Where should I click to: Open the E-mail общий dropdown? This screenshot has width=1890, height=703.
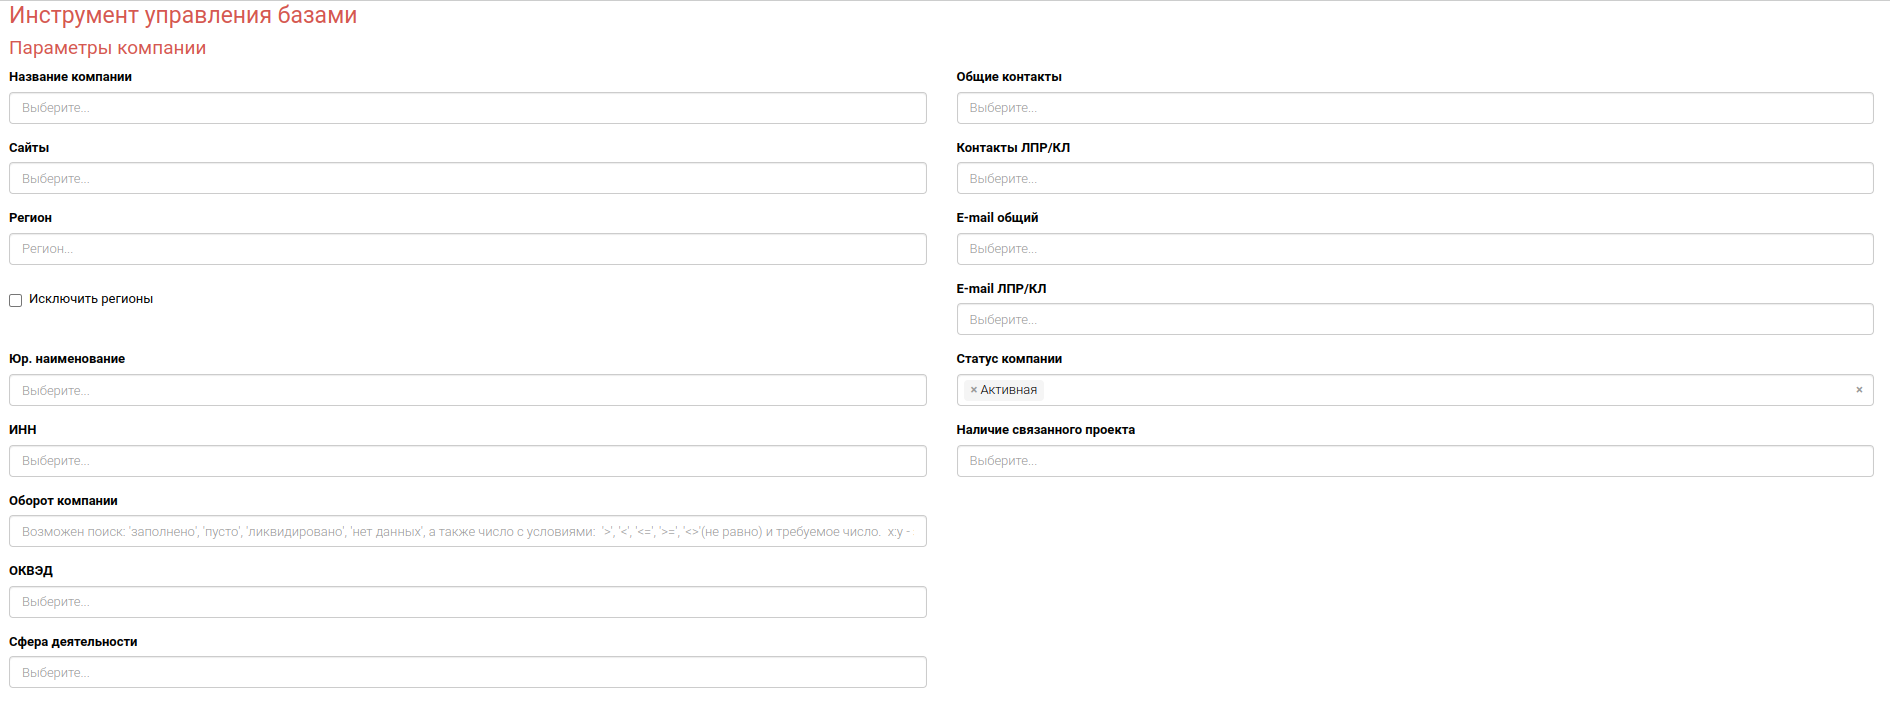point(1414,249)
